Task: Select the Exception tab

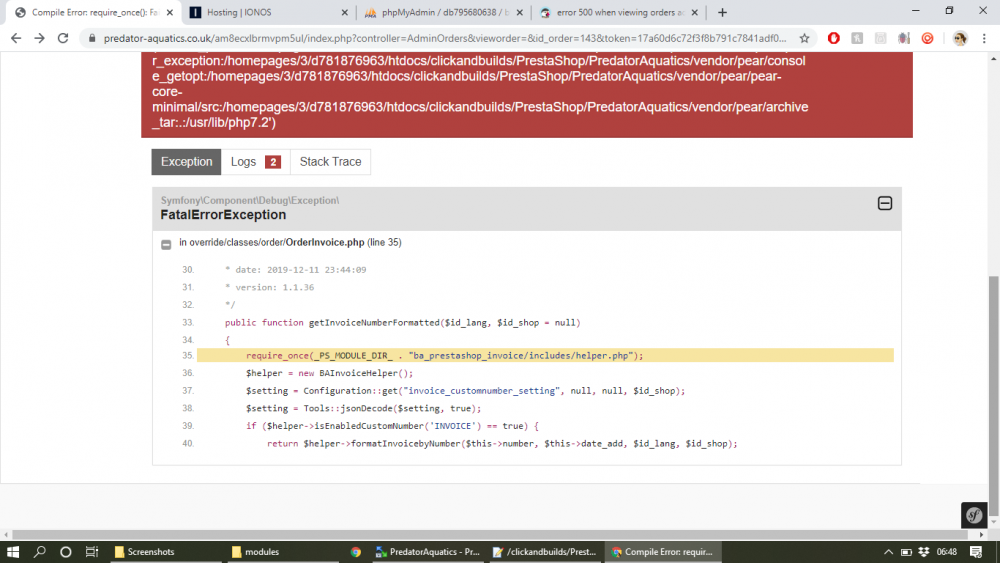Action: click(x=186, y=162)
